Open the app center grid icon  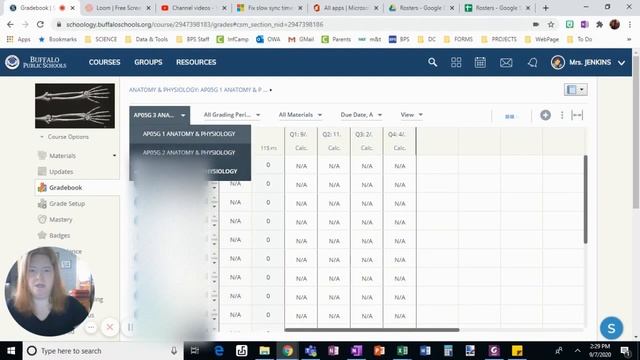(456, 62)
